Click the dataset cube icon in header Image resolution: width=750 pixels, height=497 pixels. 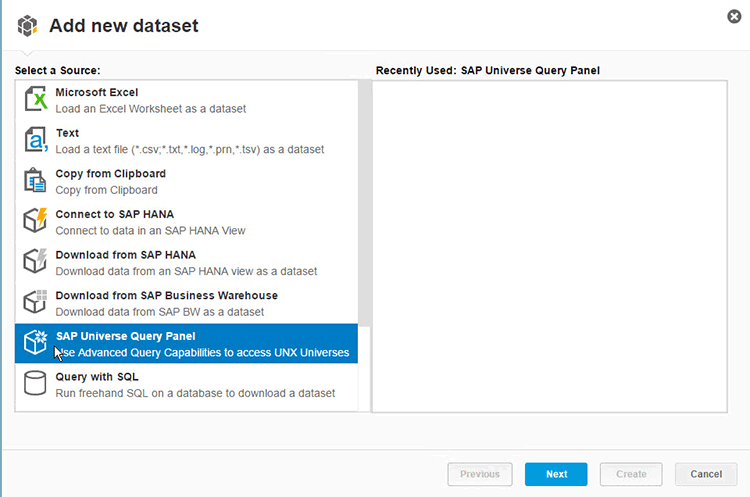tap(28, 27)
